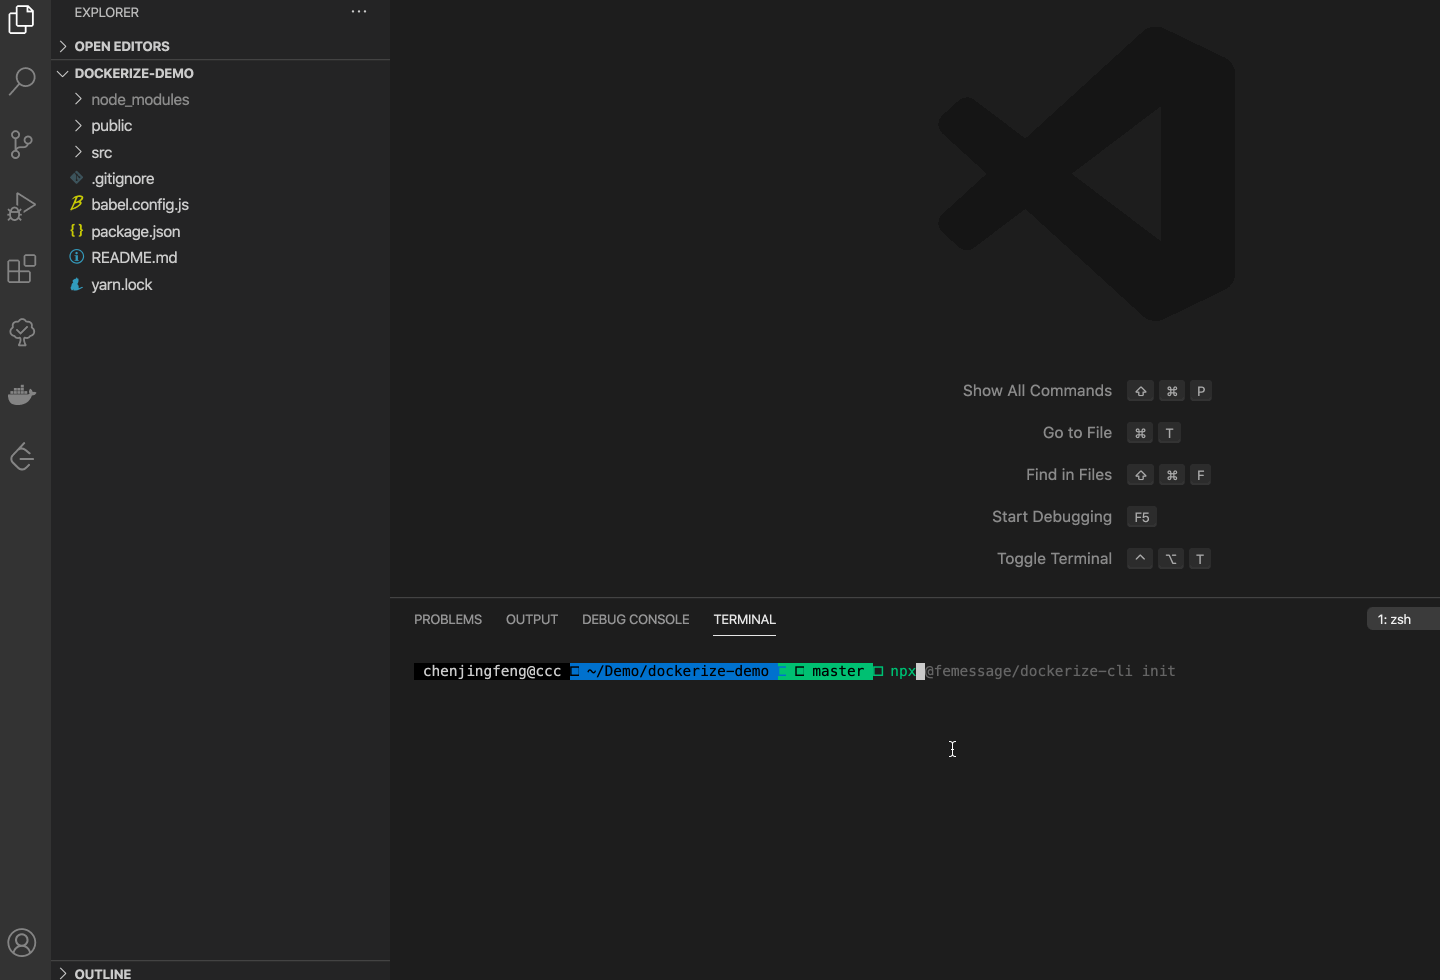The image size is (1440, 980).
Task: Switch to the Debug Console tab
Action: click(x=636, y=619)
